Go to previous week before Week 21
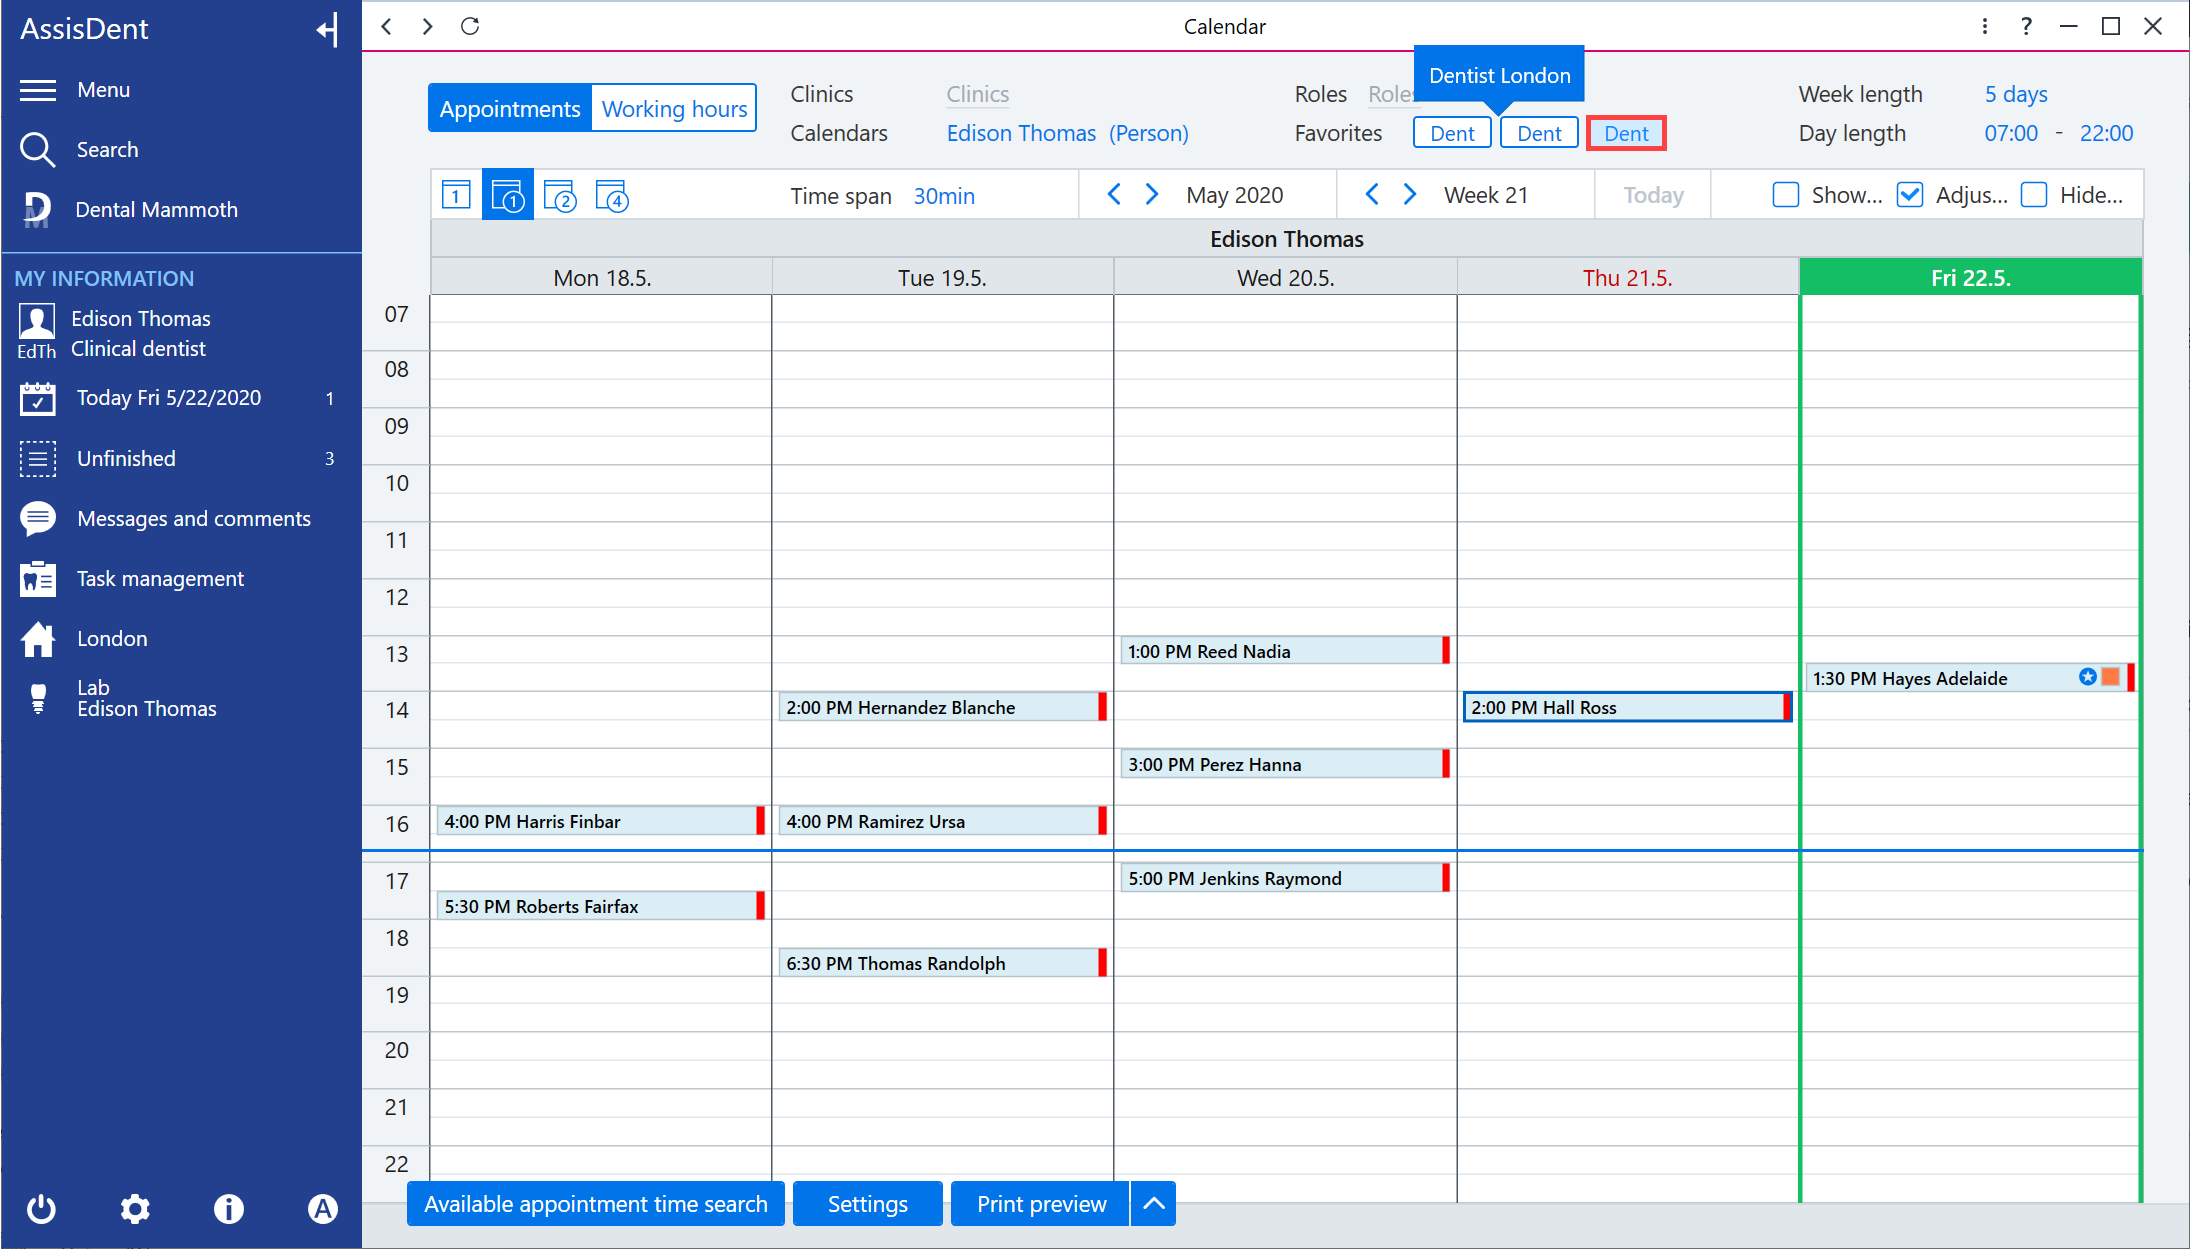Viewport: 2190px width, 1249px height. point(1372,194)
